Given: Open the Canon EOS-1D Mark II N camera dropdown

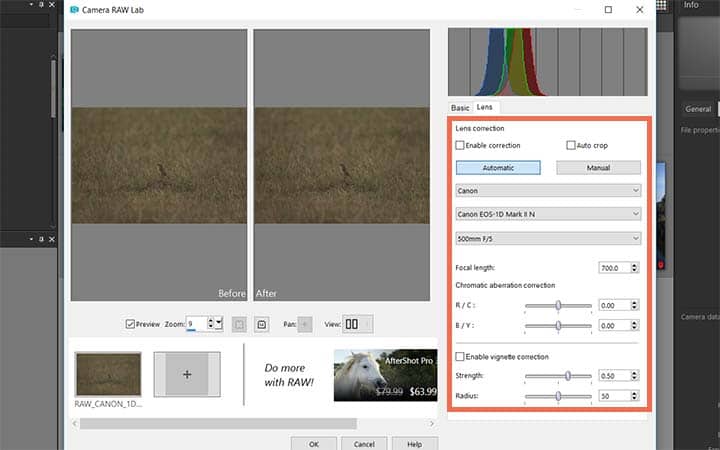Looking at the screenshot, I should pyautogui.click(x=548, y=214).
